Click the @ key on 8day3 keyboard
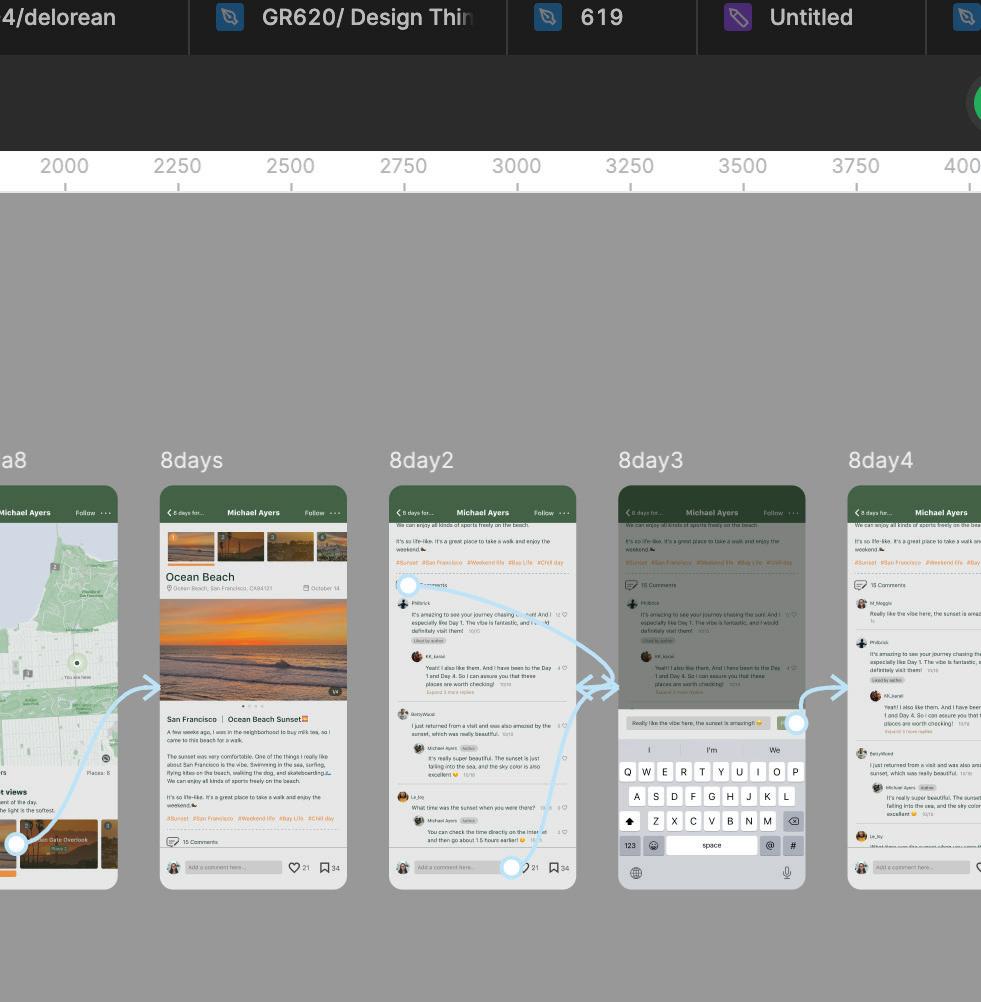The height and width of the screenshot is (1002, 981). click(x=770, y=845)
